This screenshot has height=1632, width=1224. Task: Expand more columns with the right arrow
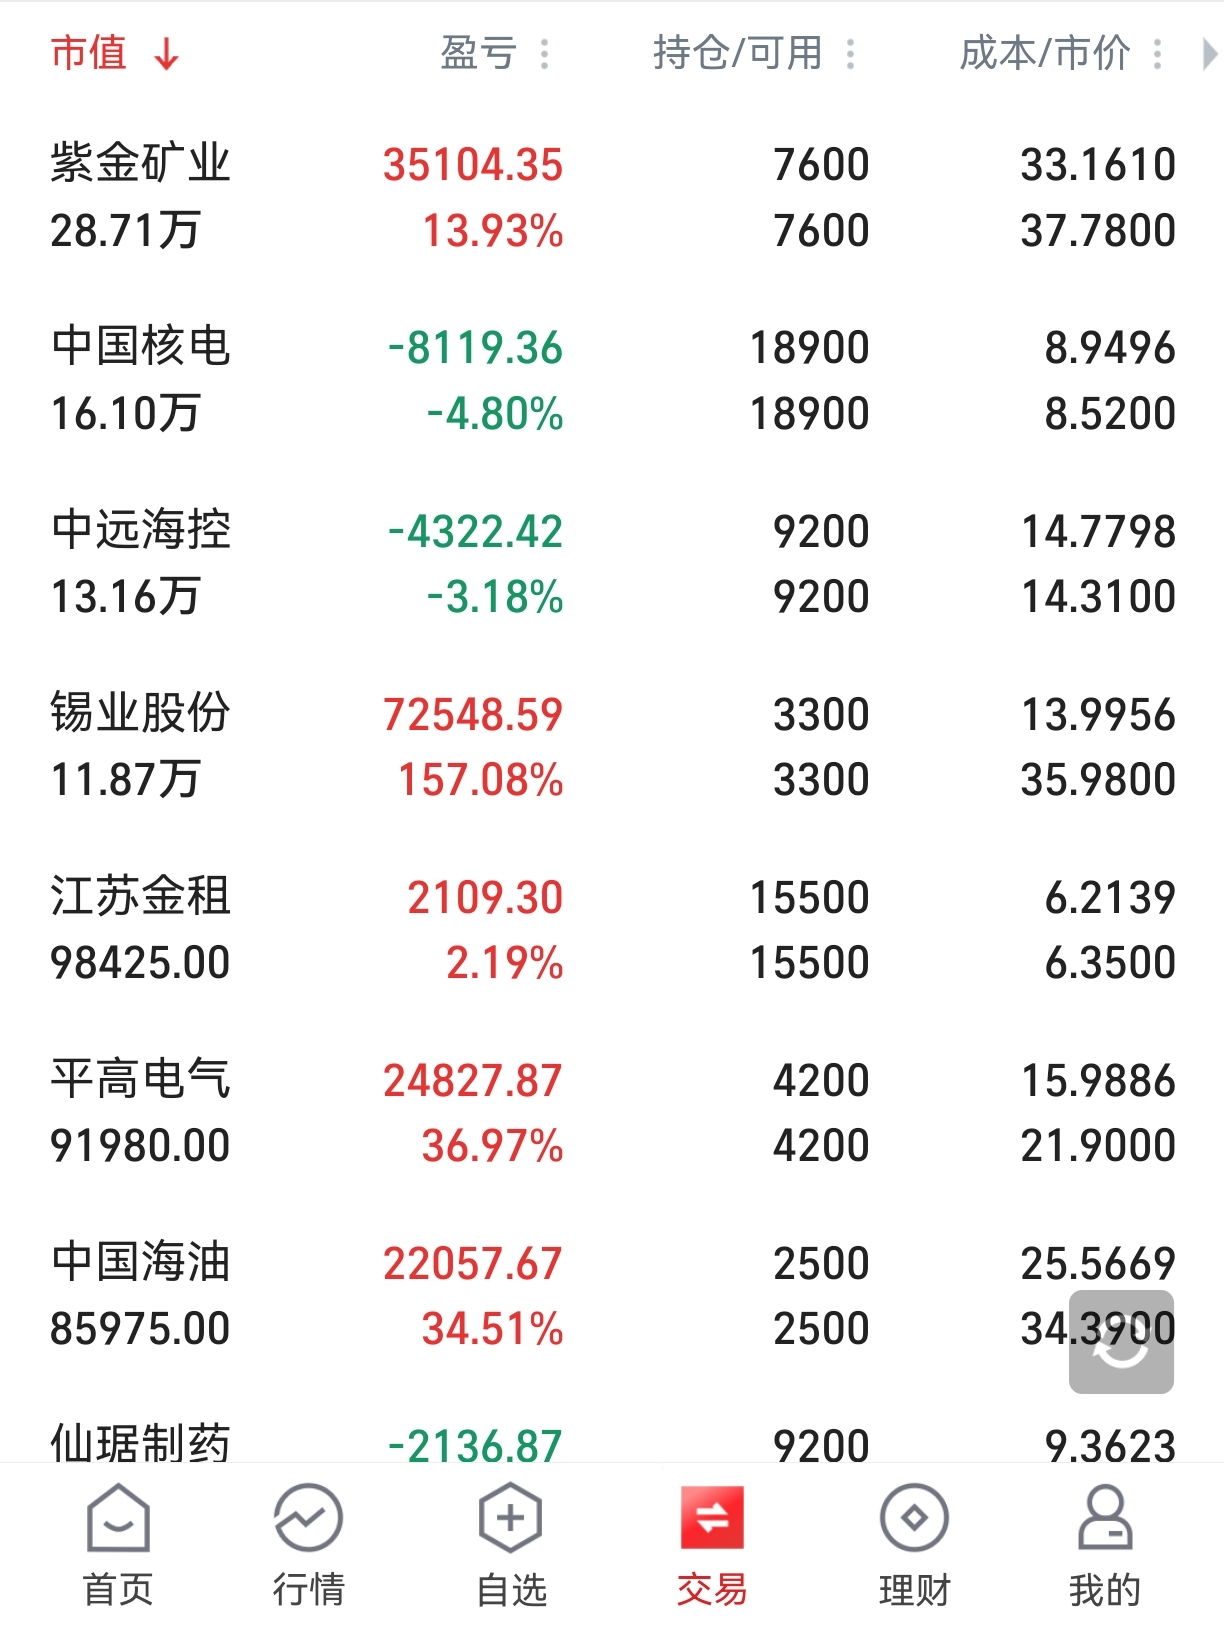tap(1209, 54)
